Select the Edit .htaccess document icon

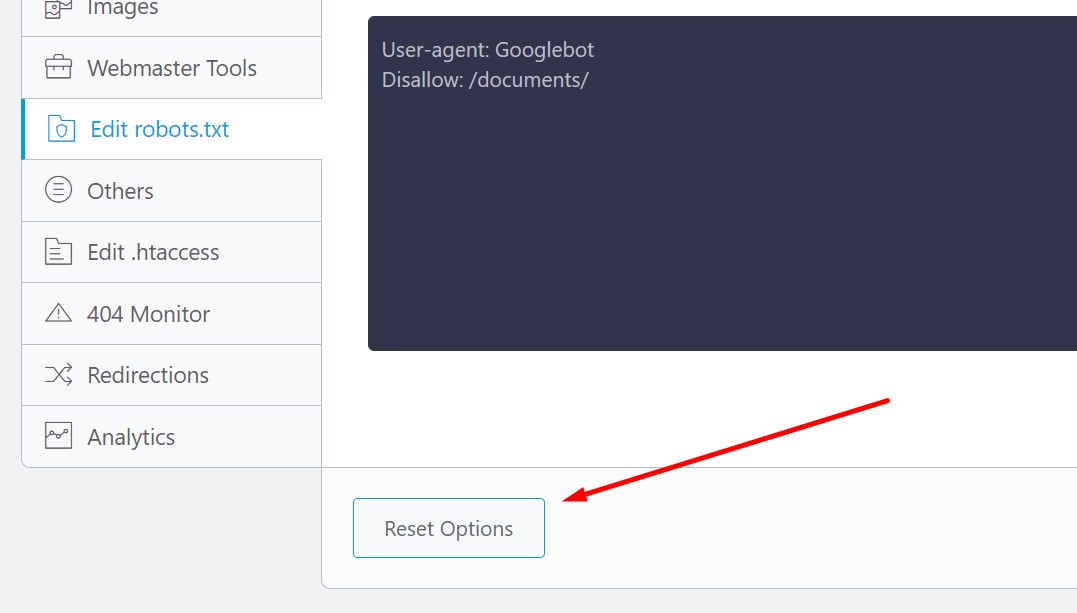[x=57, y=252]
